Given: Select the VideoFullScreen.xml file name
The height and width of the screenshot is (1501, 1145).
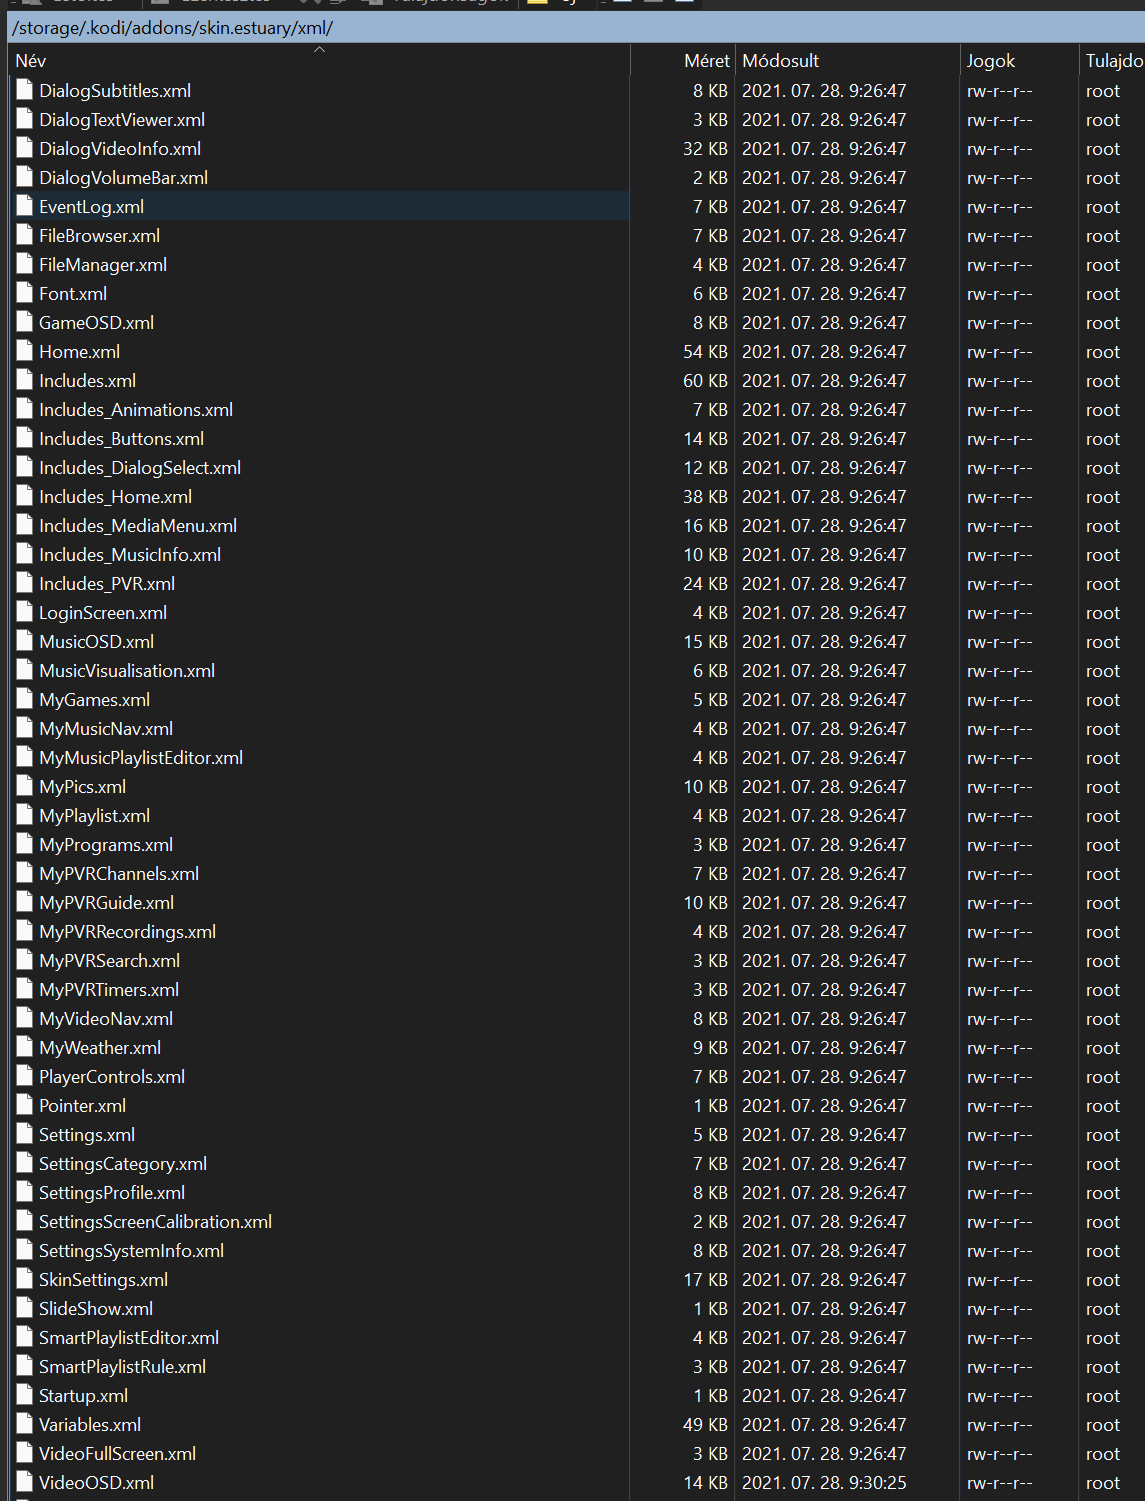Looking at the screenshot, I should (x=117, y=1453).
